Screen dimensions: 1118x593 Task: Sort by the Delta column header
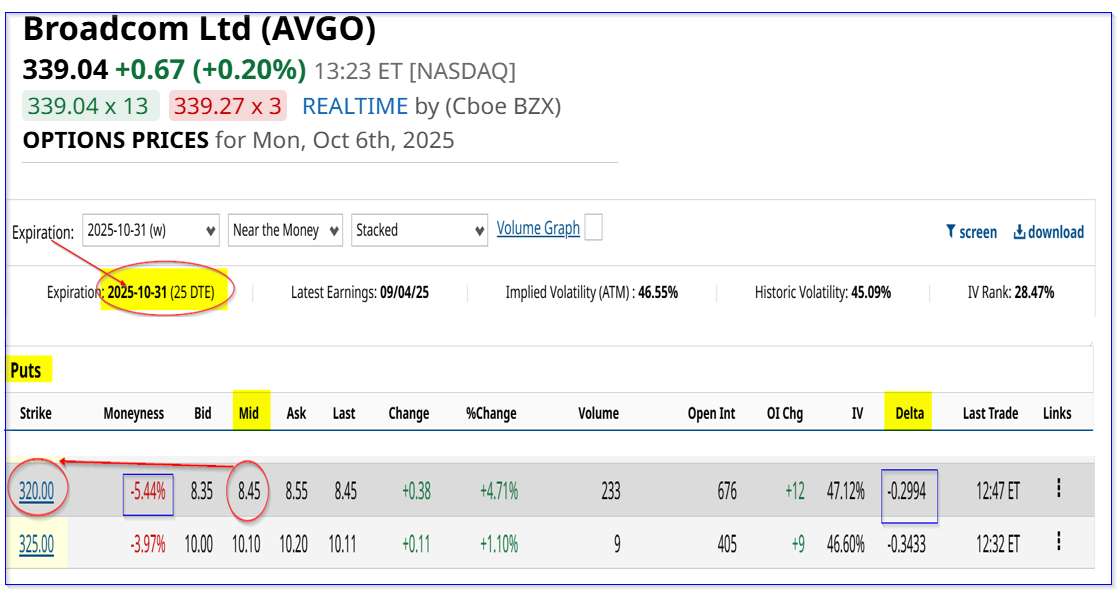[910, 413]
